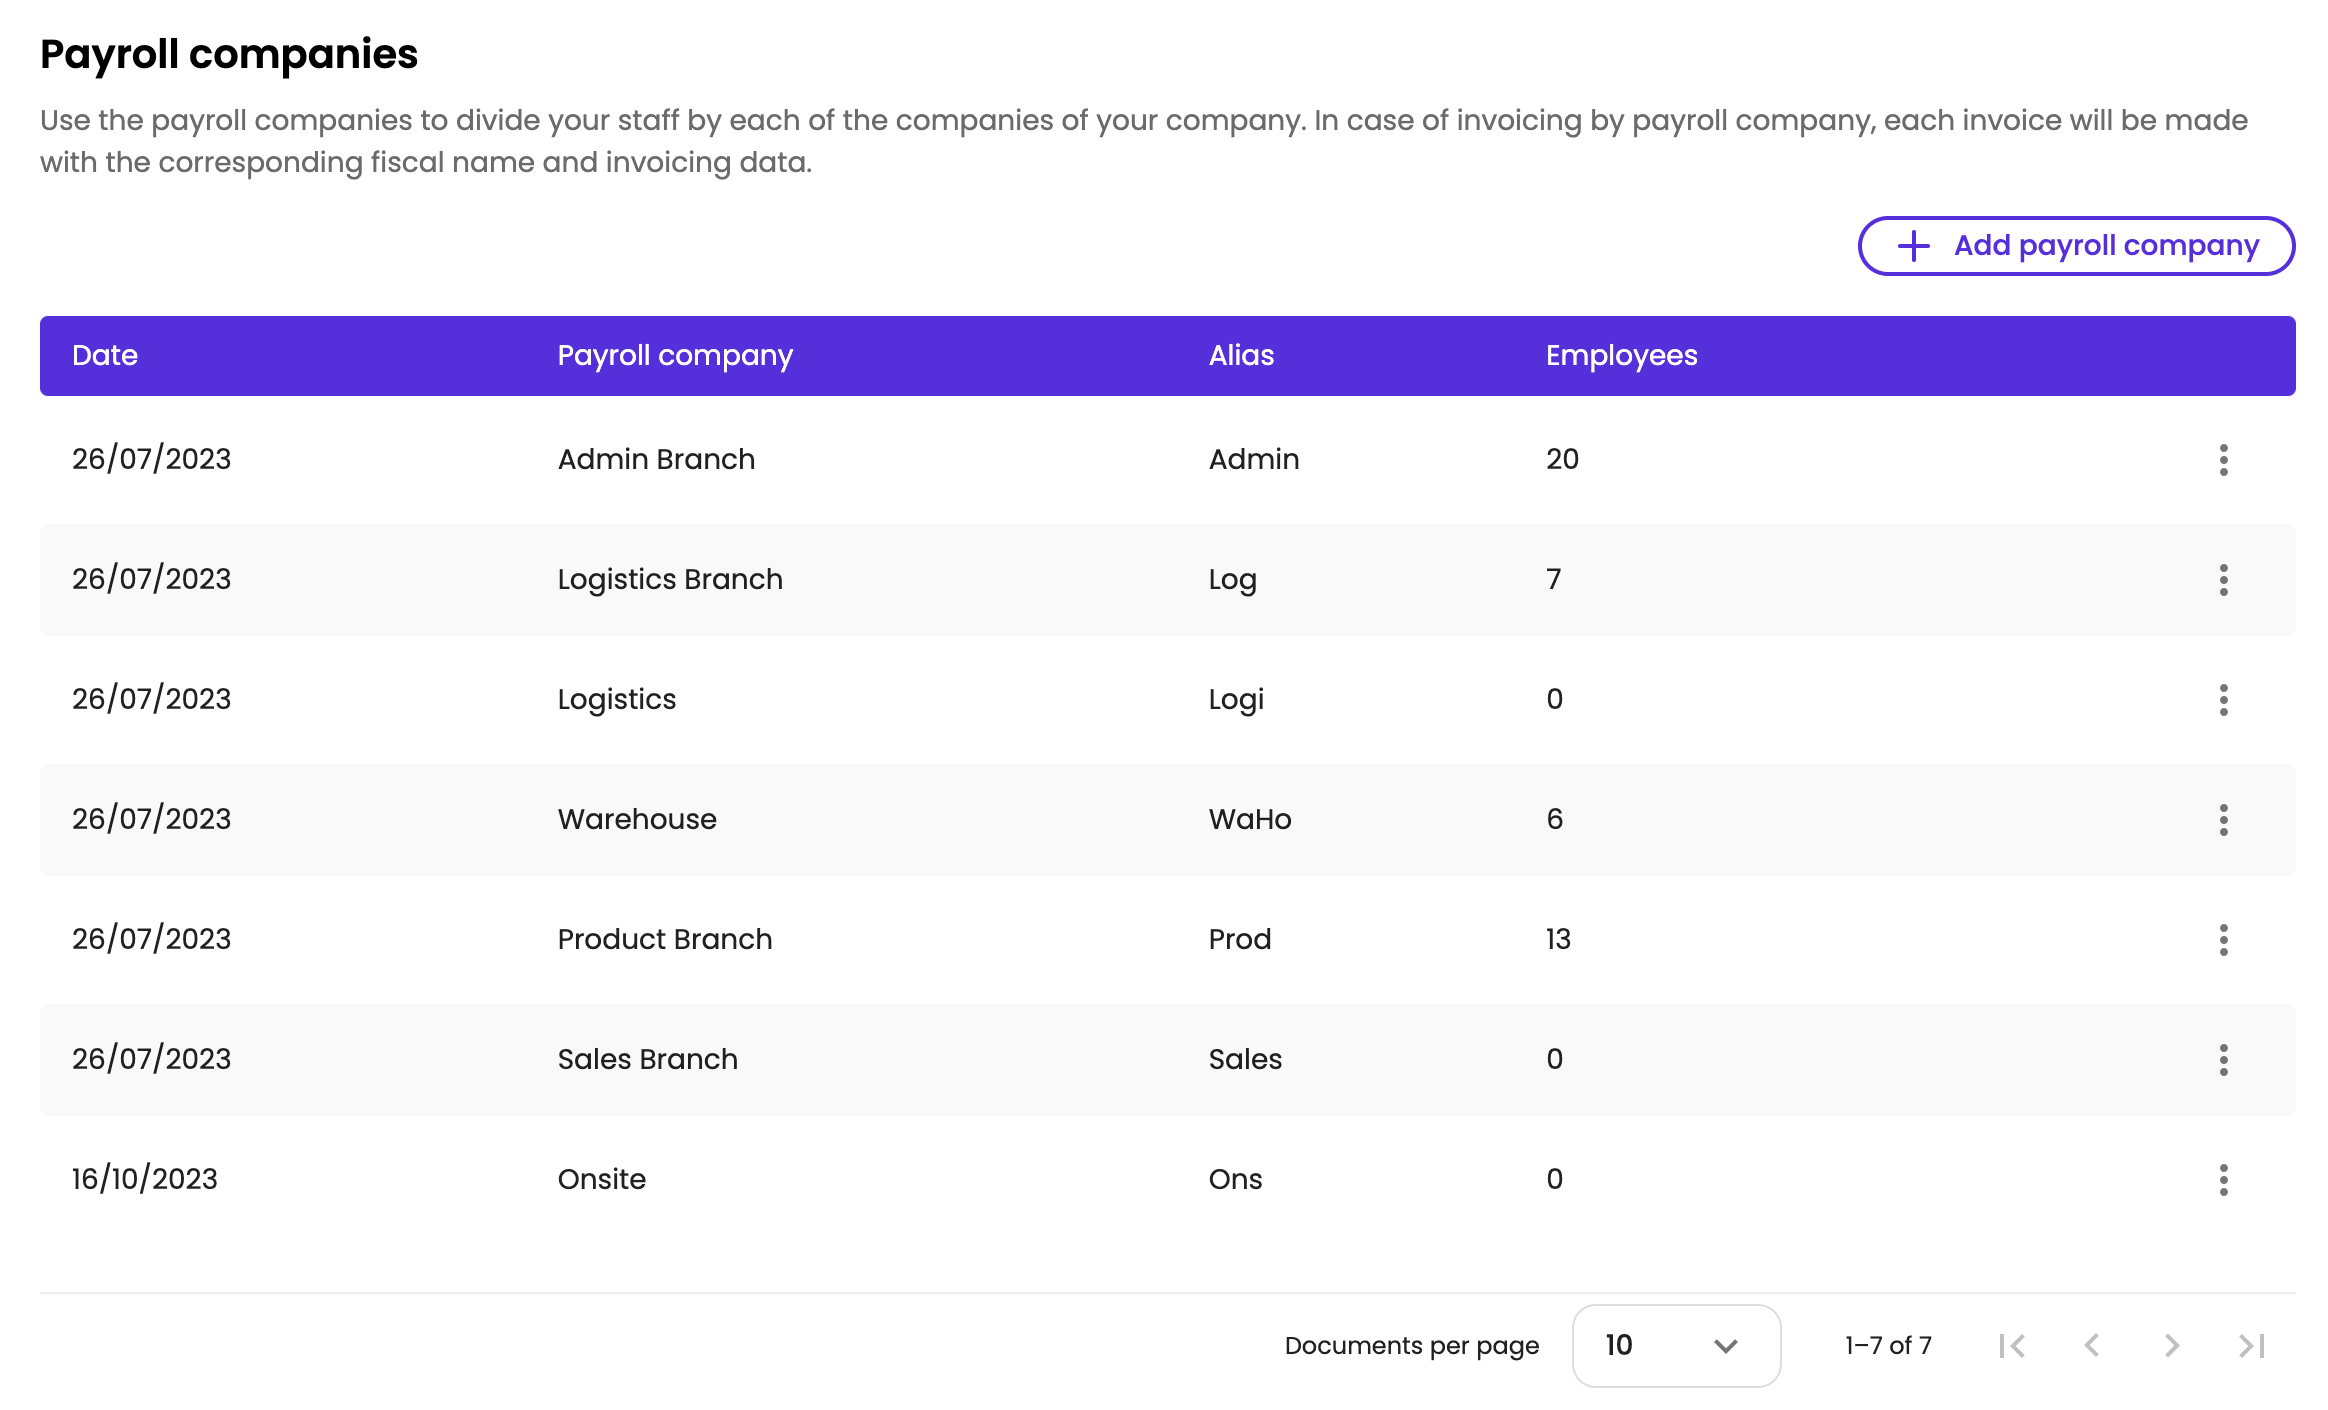
Task: Open options menu for Logistics row
Action: tap(2223, 700)
